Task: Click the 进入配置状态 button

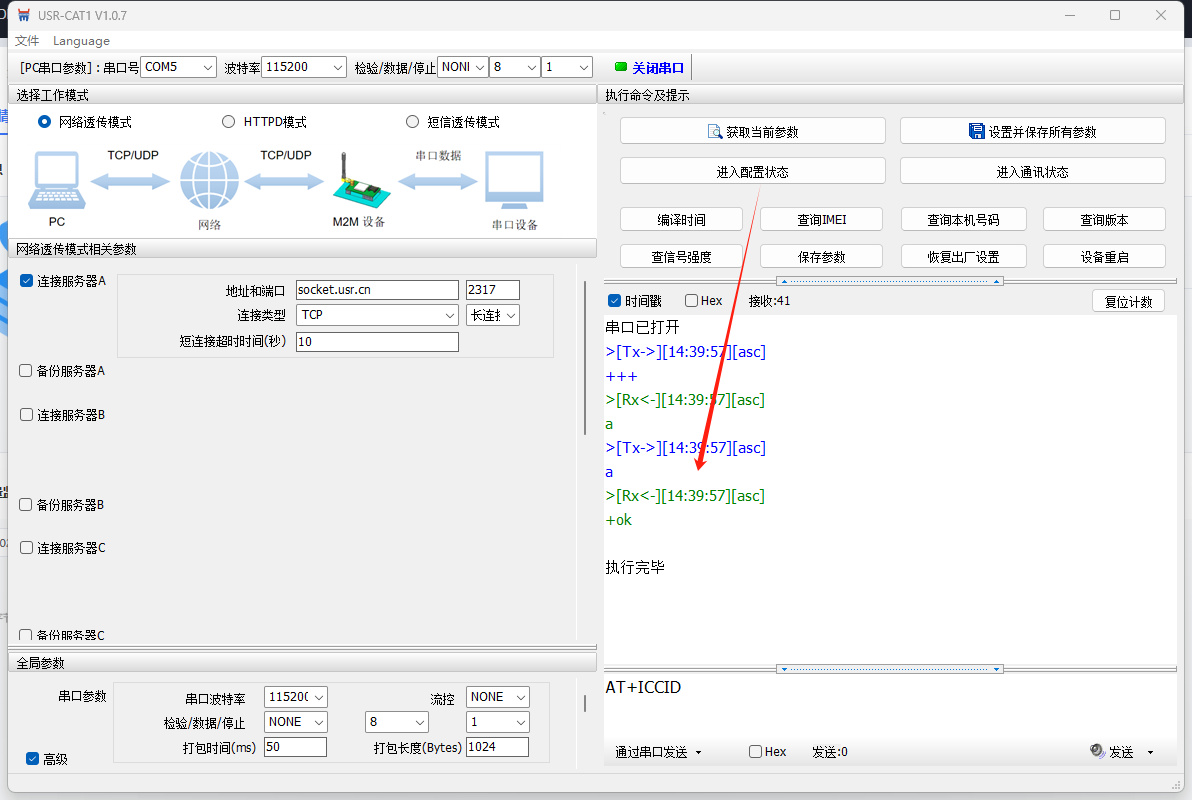Action: coord(752,172)
